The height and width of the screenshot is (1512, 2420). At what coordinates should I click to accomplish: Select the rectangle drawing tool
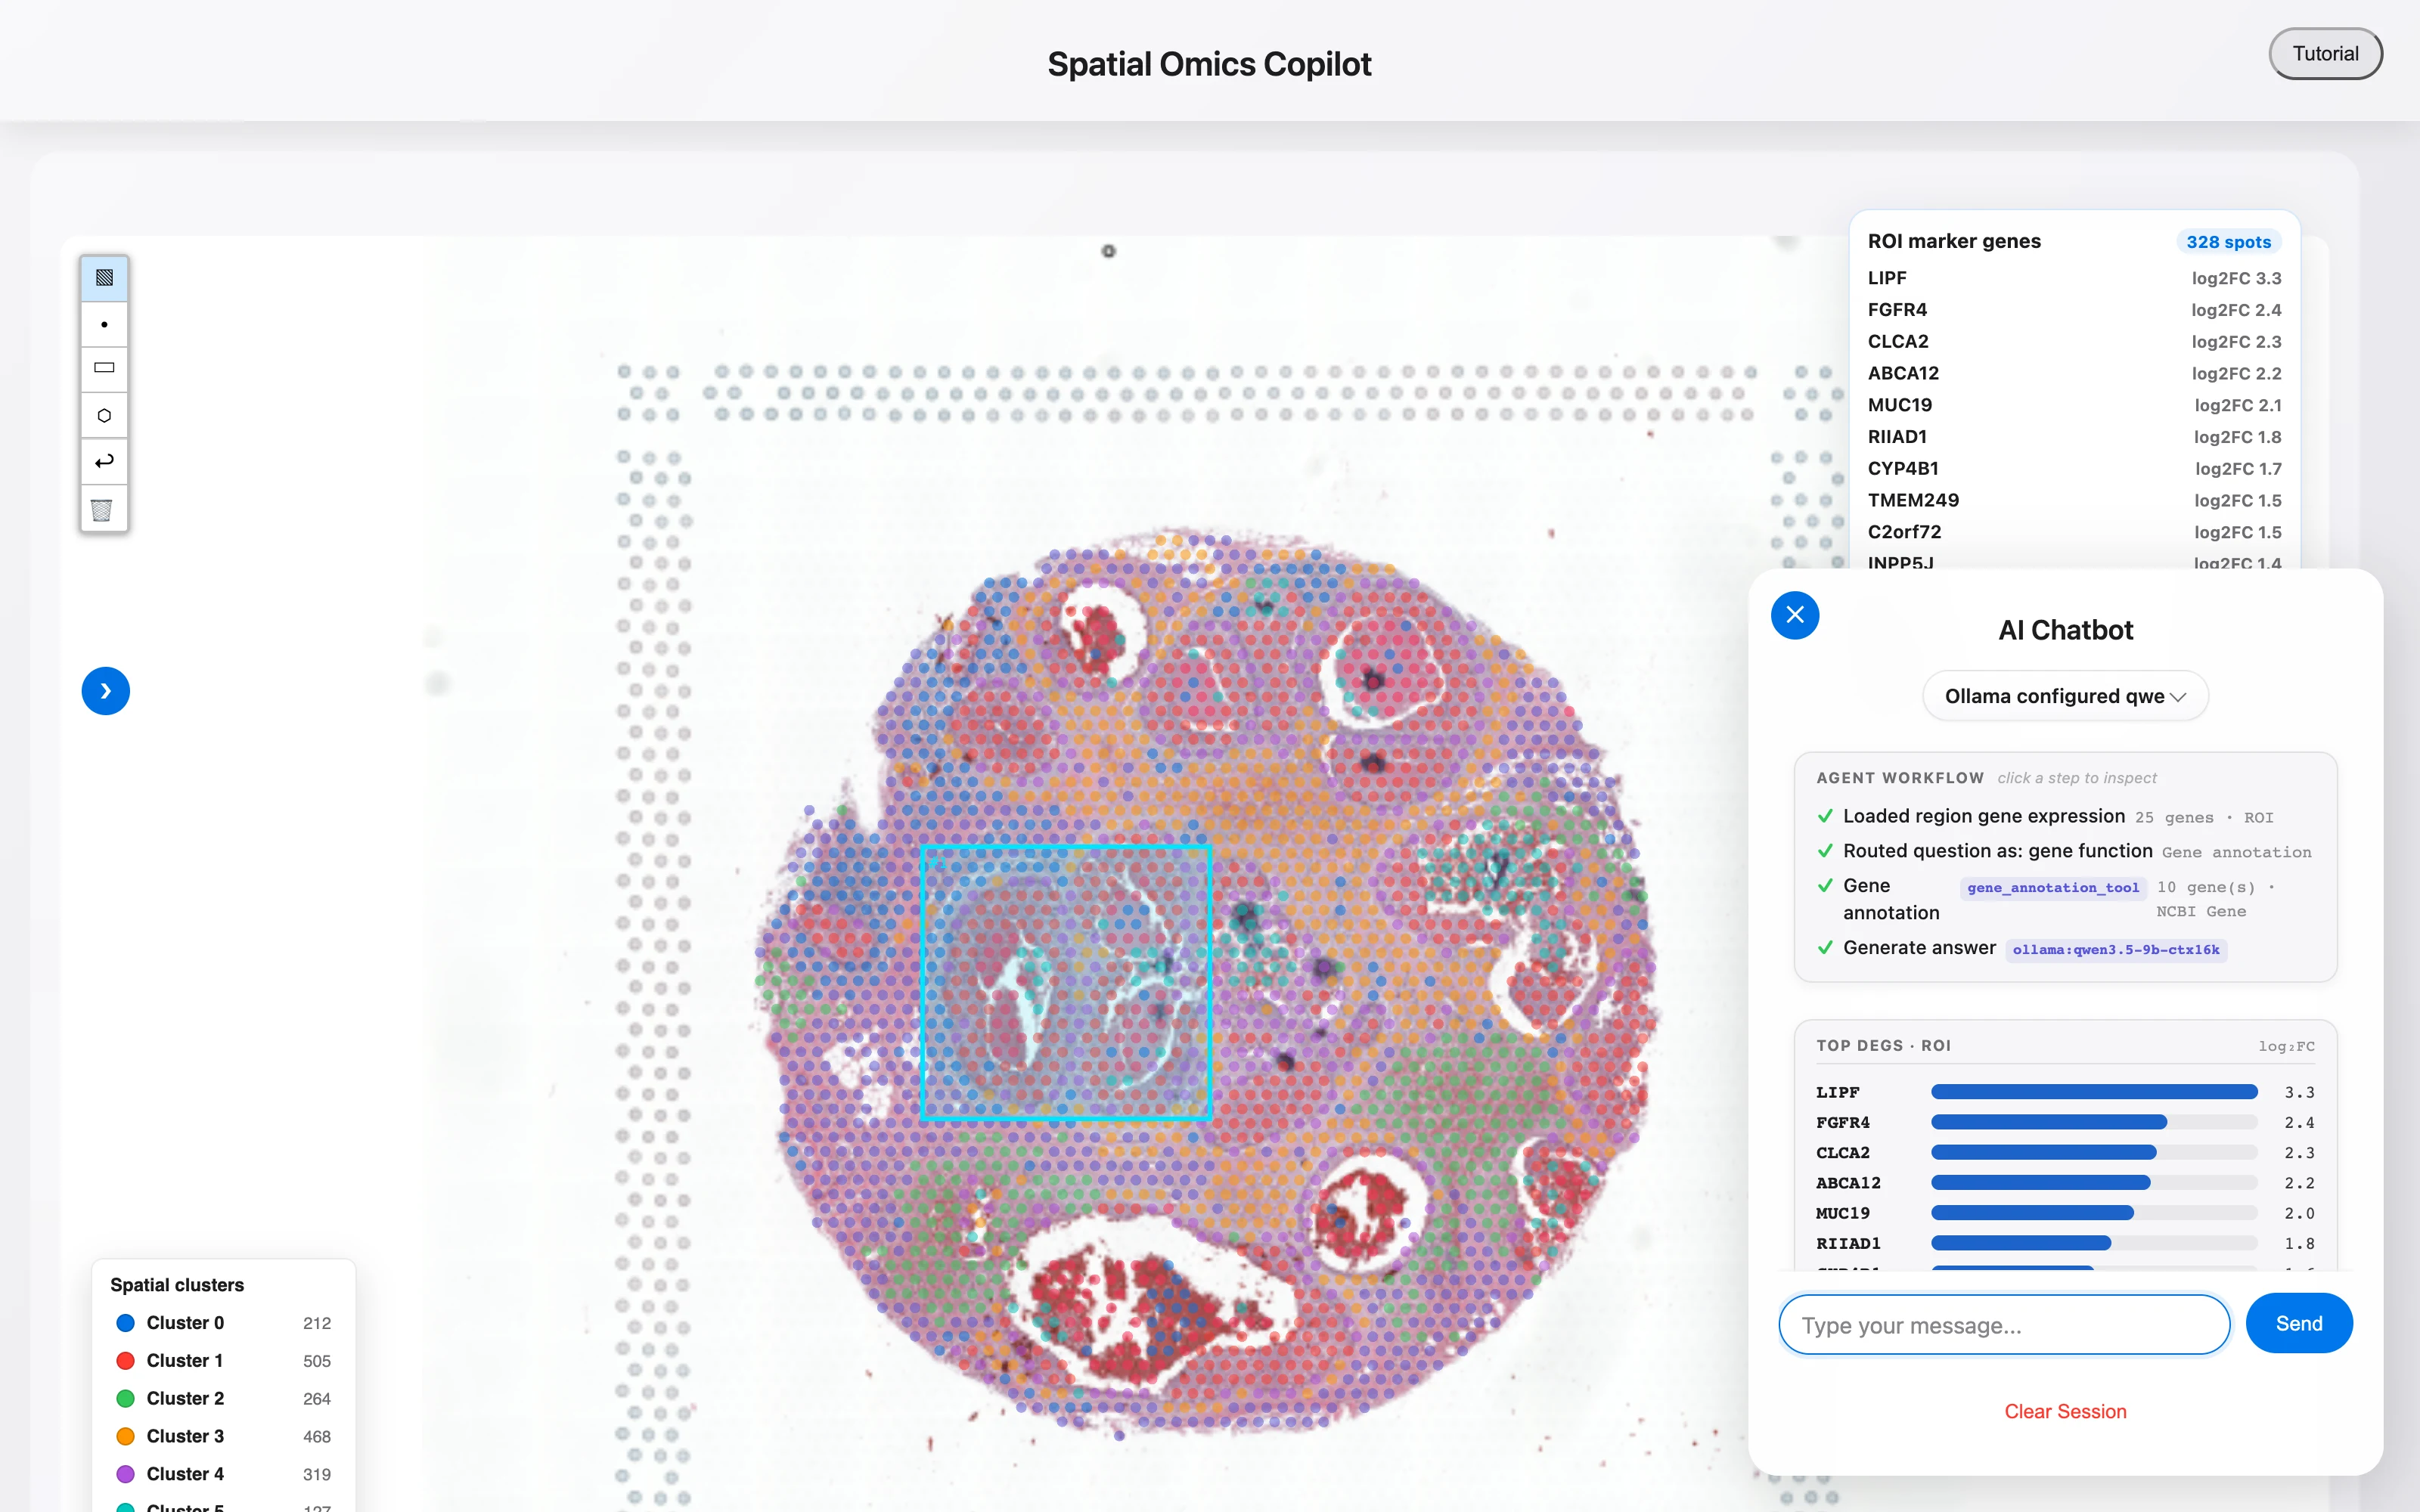104,368
